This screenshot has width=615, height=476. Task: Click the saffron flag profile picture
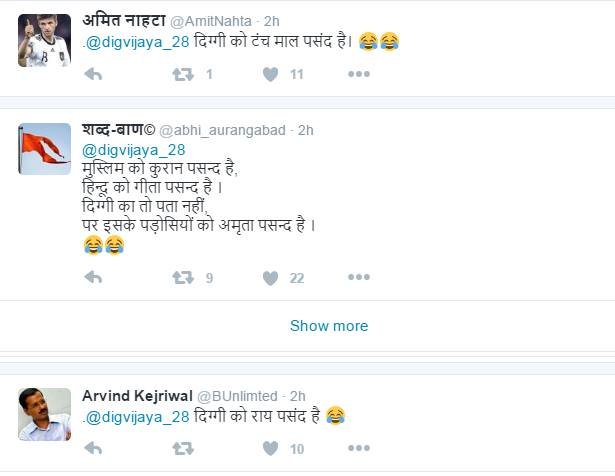[45, 149]
